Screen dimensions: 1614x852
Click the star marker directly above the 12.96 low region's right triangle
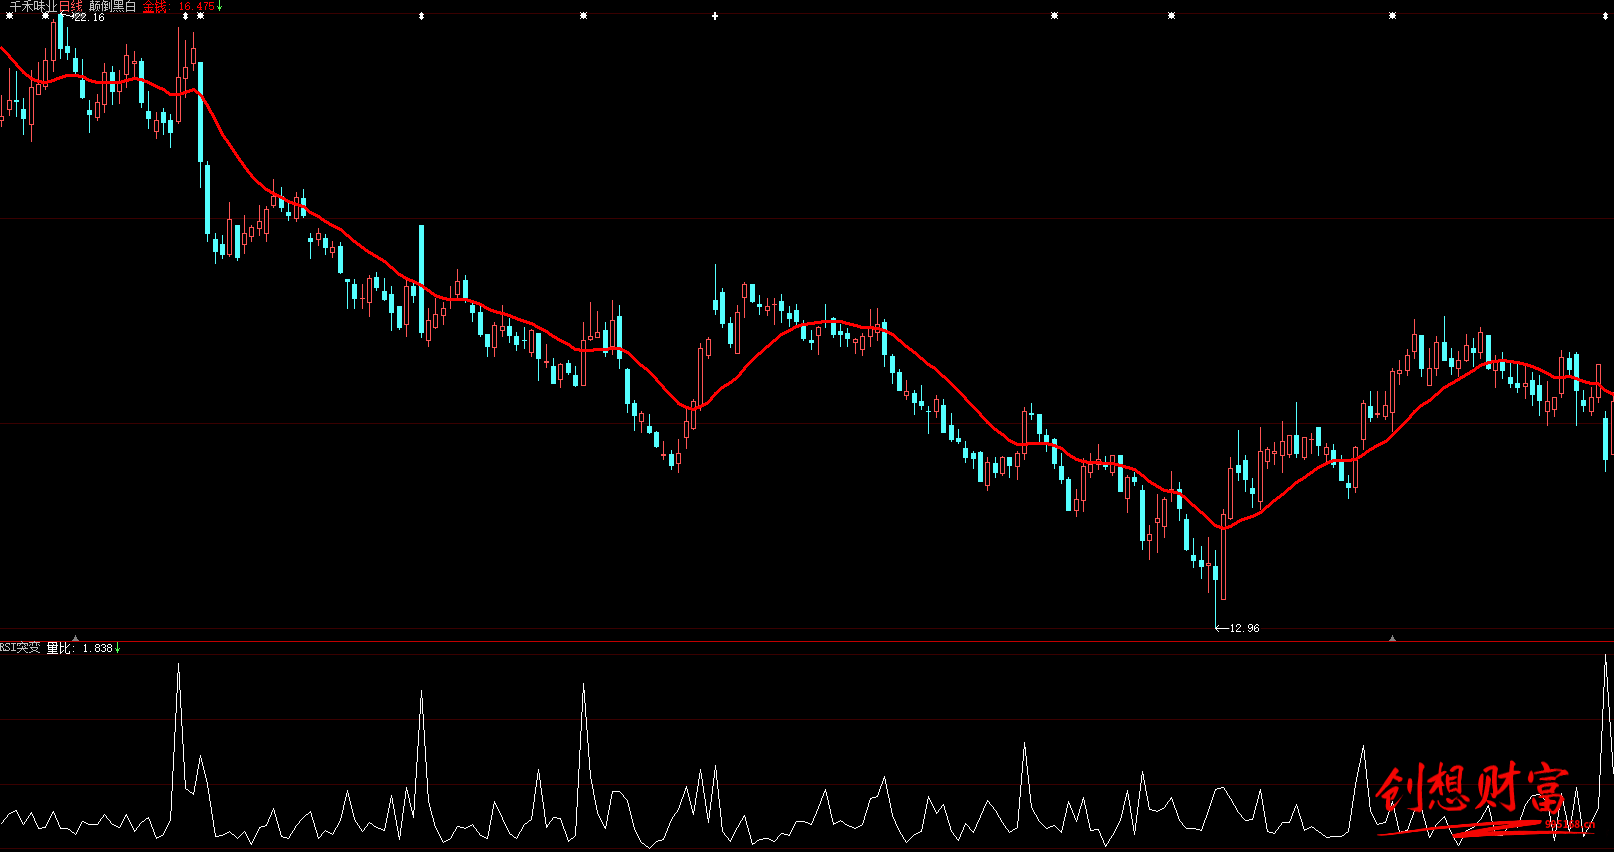1392,16
